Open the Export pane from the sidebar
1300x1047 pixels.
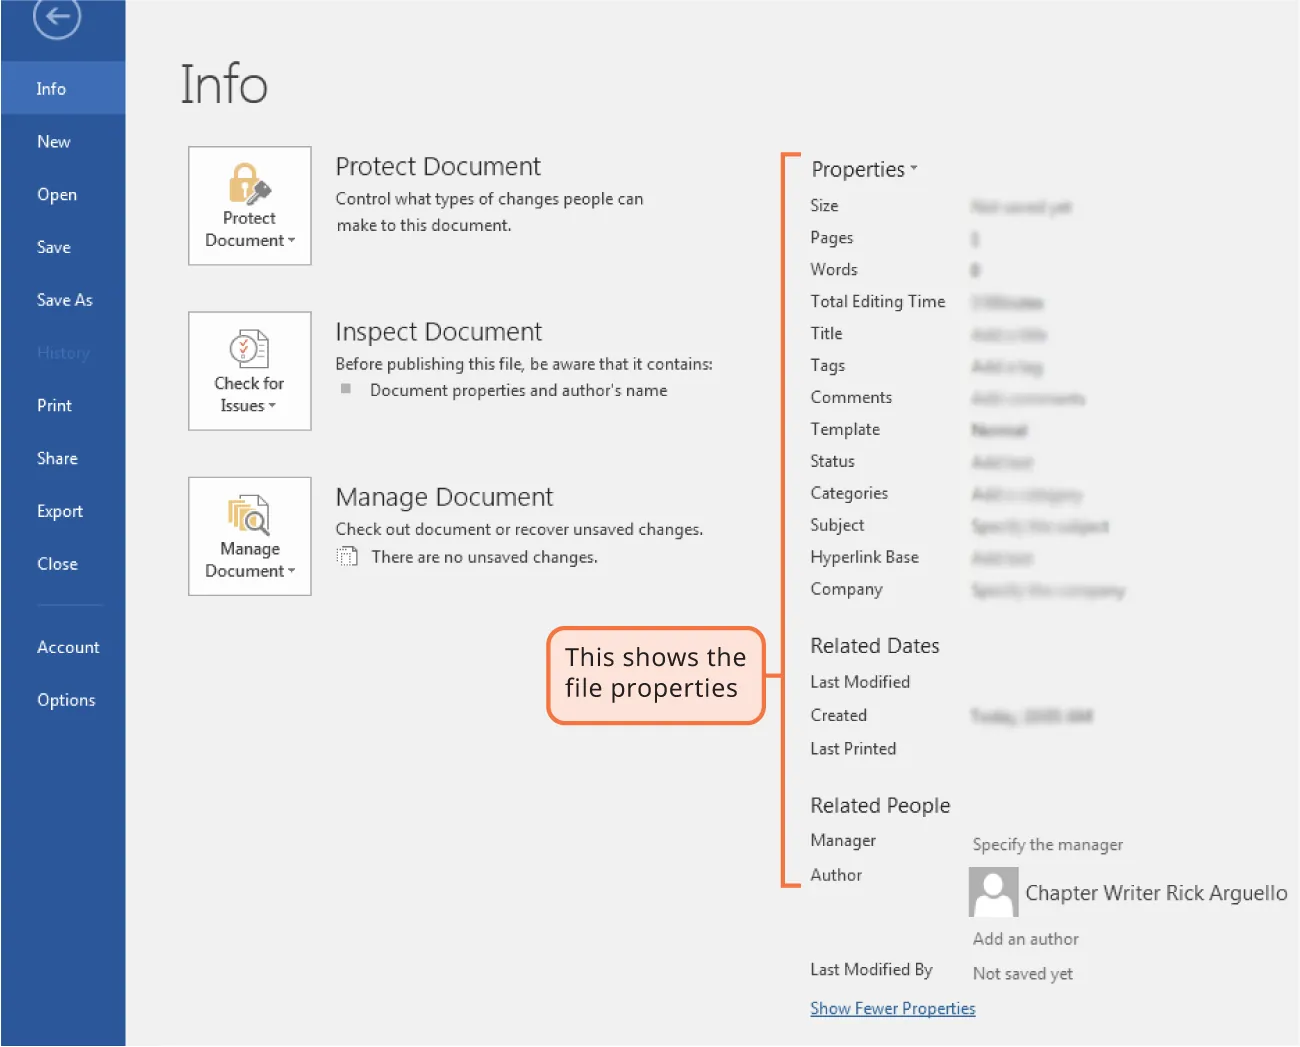60,511
